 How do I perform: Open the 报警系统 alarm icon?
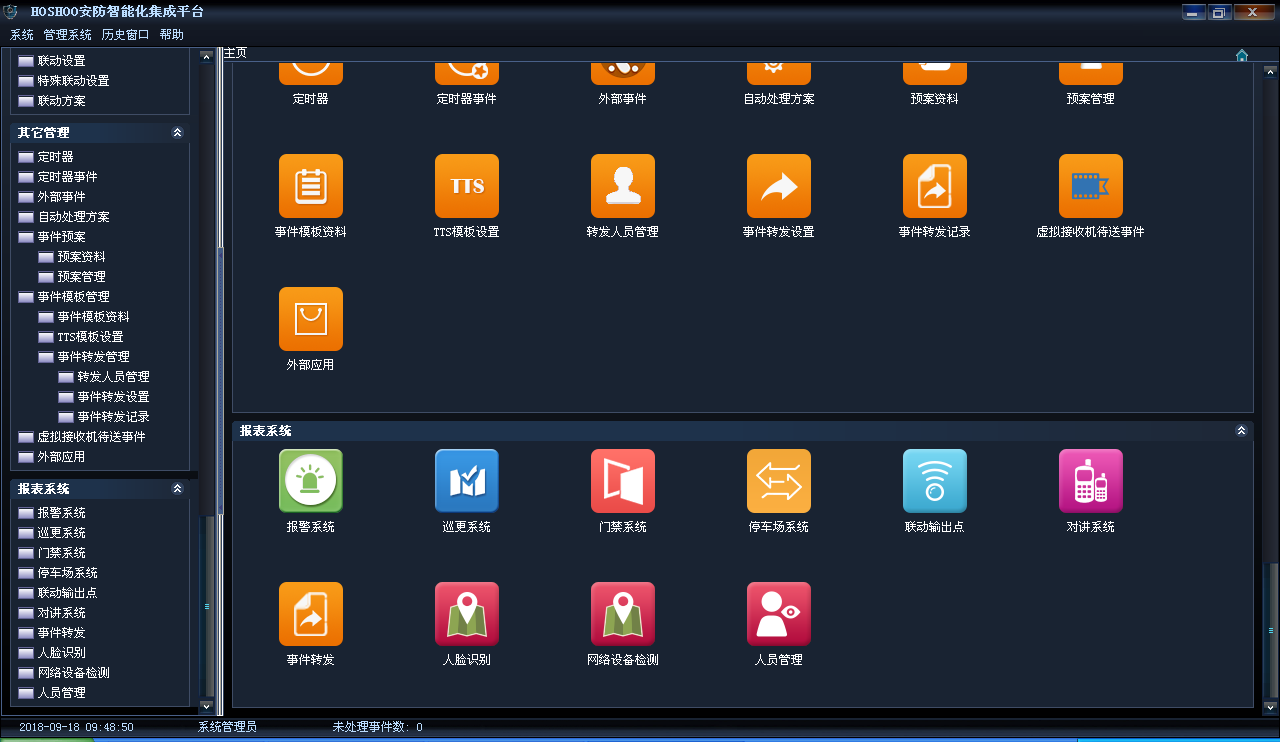click(310, 481)
